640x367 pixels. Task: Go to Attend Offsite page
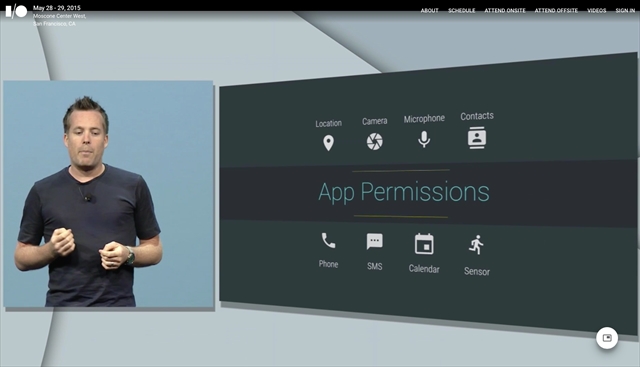[556, 11]
